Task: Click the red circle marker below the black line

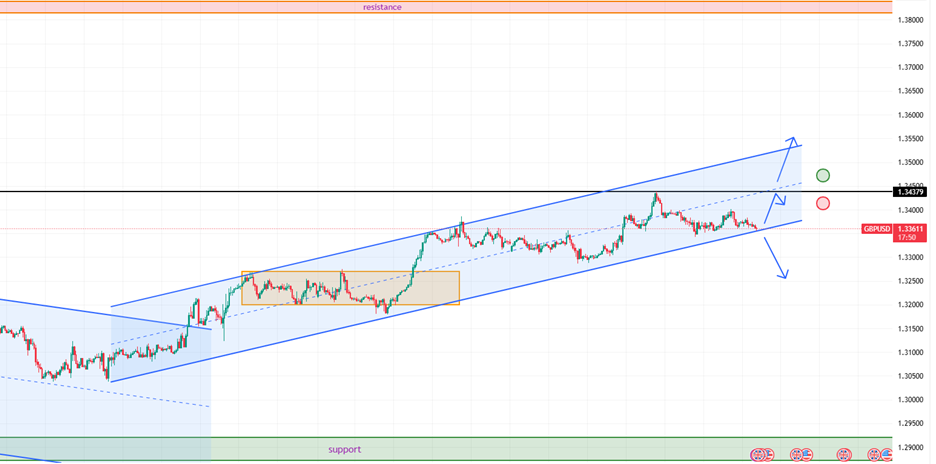Action: click(822, 204)
